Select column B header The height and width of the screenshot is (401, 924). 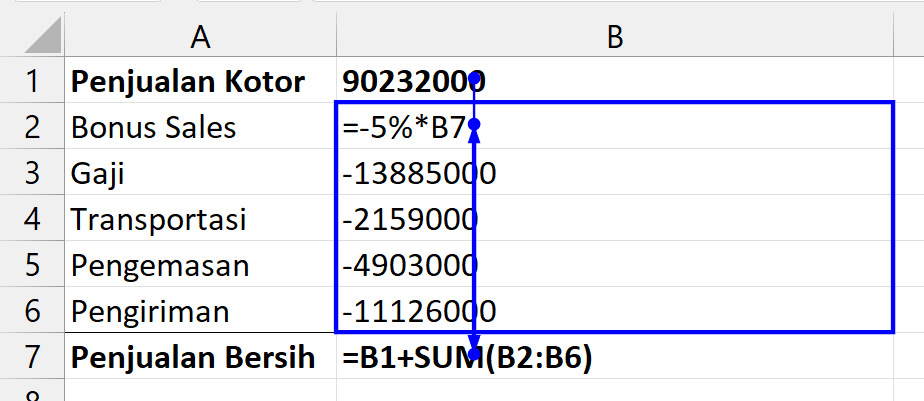614,37
